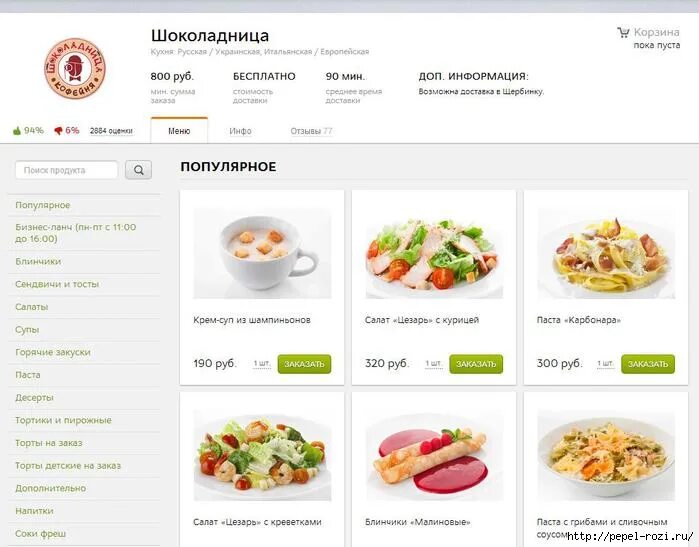The width and height of the screenshot is (699, 547).
Task: Open the shopping cart icon
Action: click(x=623, y=32)
